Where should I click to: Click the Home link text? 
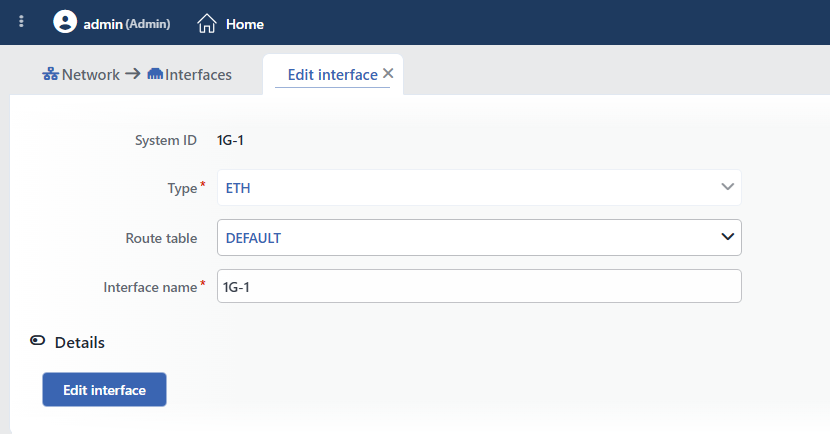[x=245, y=24]
